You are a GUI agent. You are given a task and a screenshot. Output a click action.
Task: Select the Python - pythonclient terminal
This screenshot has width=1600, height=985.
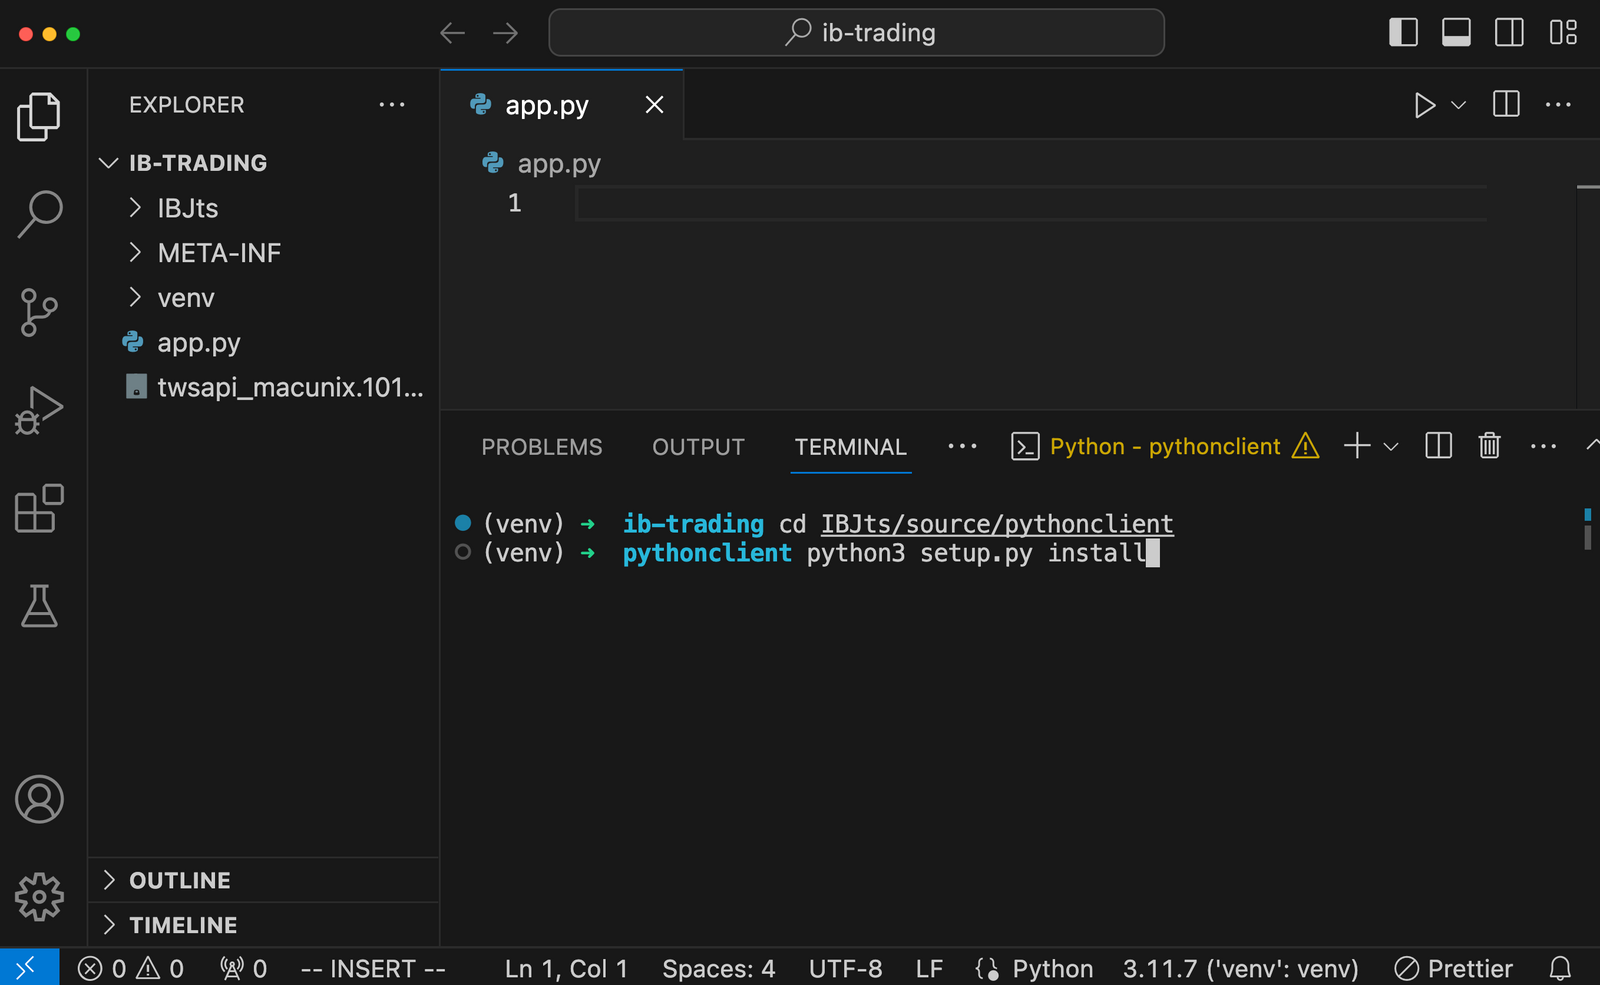tap(1165, 446)
